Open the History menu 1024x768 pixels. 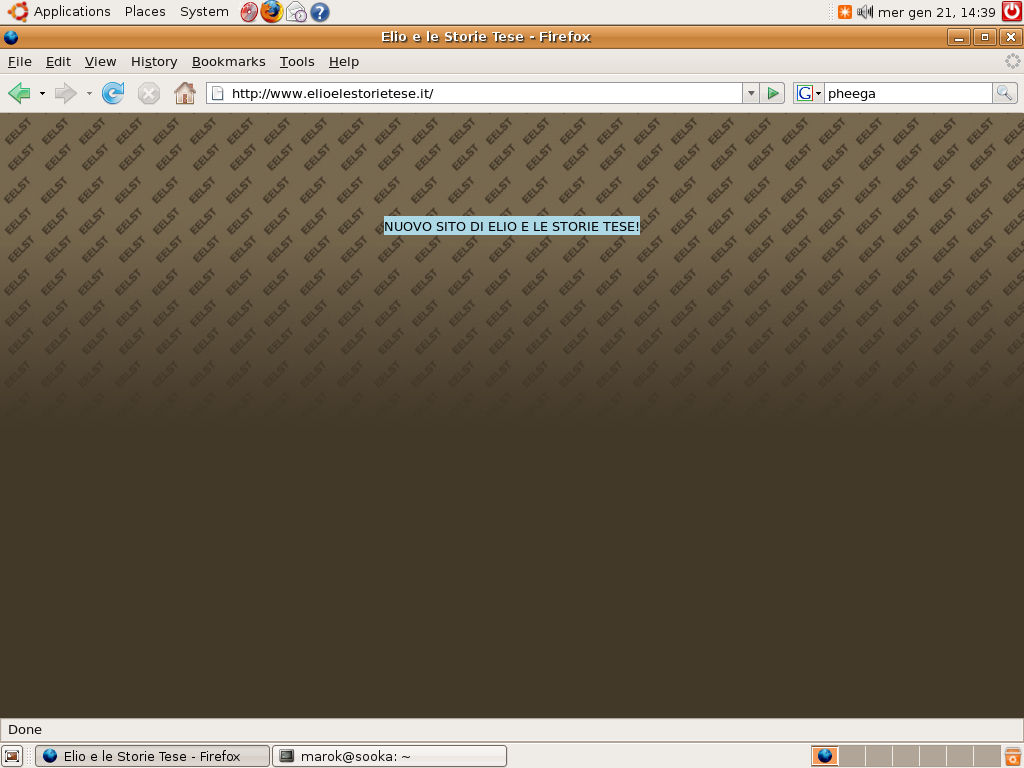(x=154, y=61)
